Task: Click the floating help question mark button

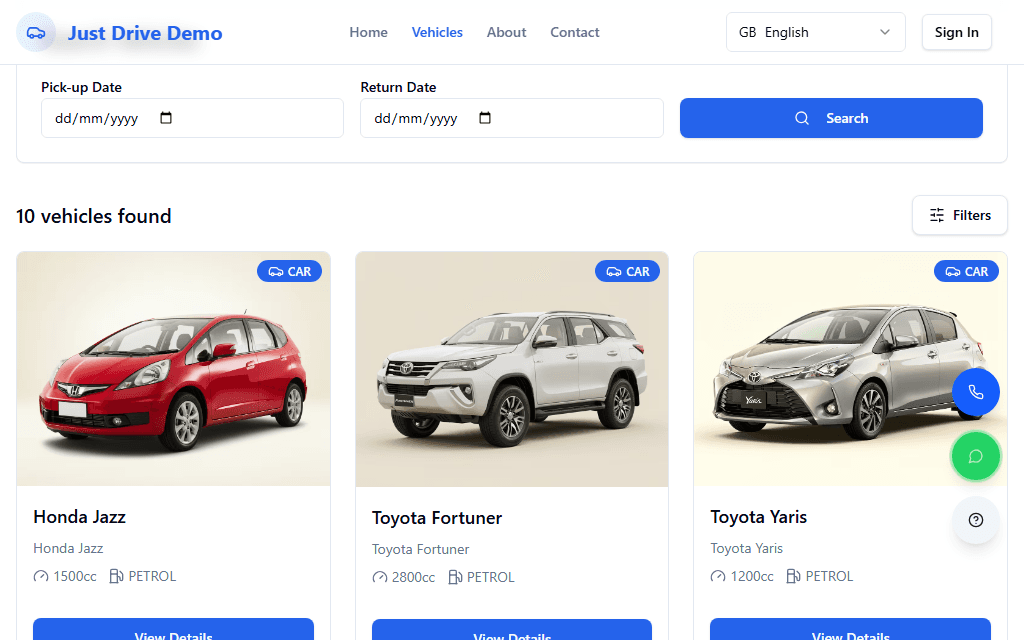Action: [976, 520]
